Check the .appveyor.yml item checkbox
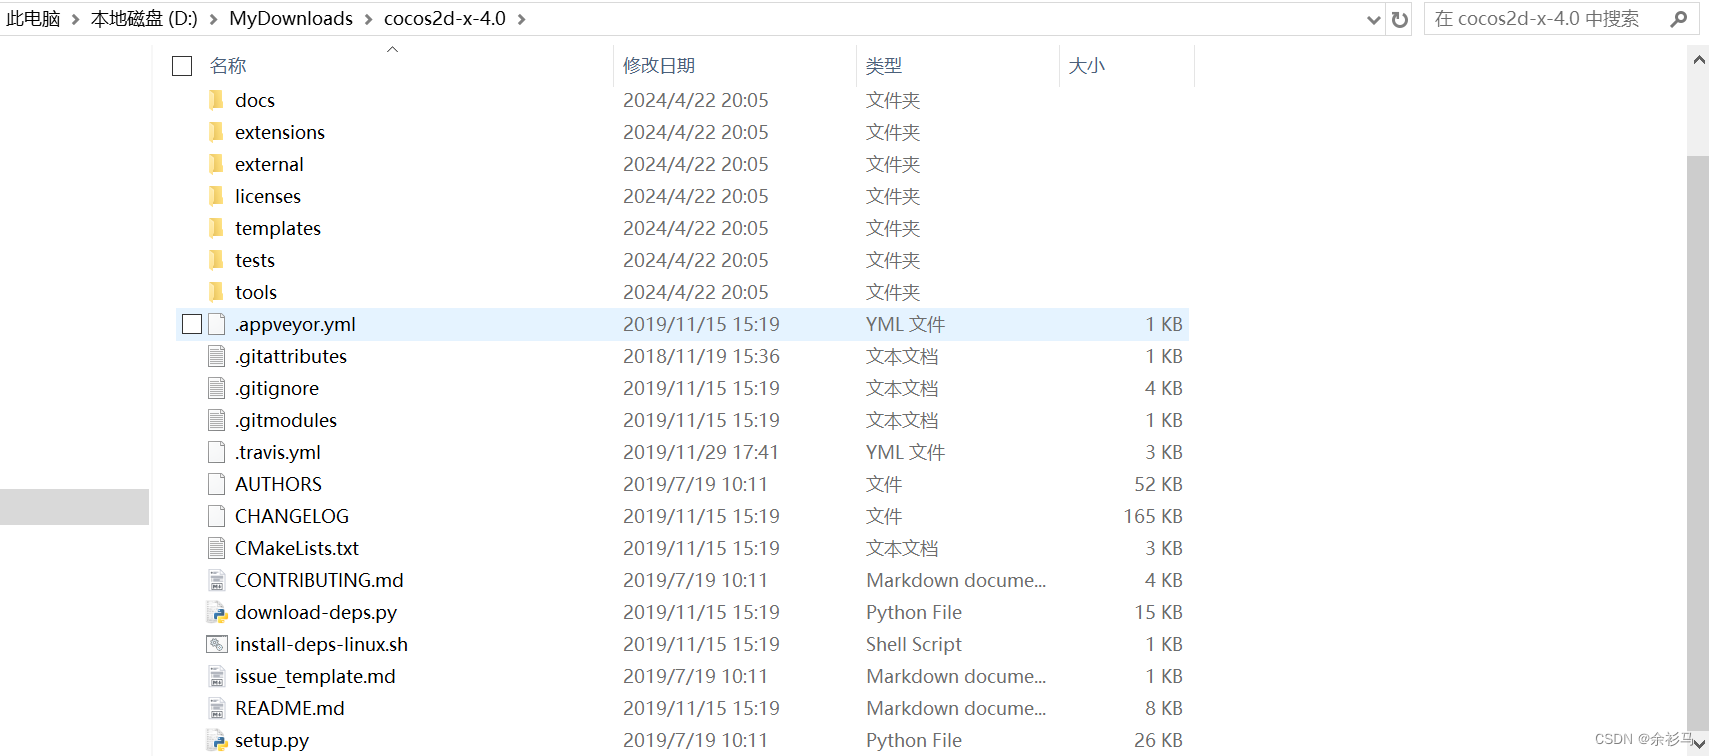Image resolution: width=1709 pixels, height=756 pixels. click(x=192, y=324)
